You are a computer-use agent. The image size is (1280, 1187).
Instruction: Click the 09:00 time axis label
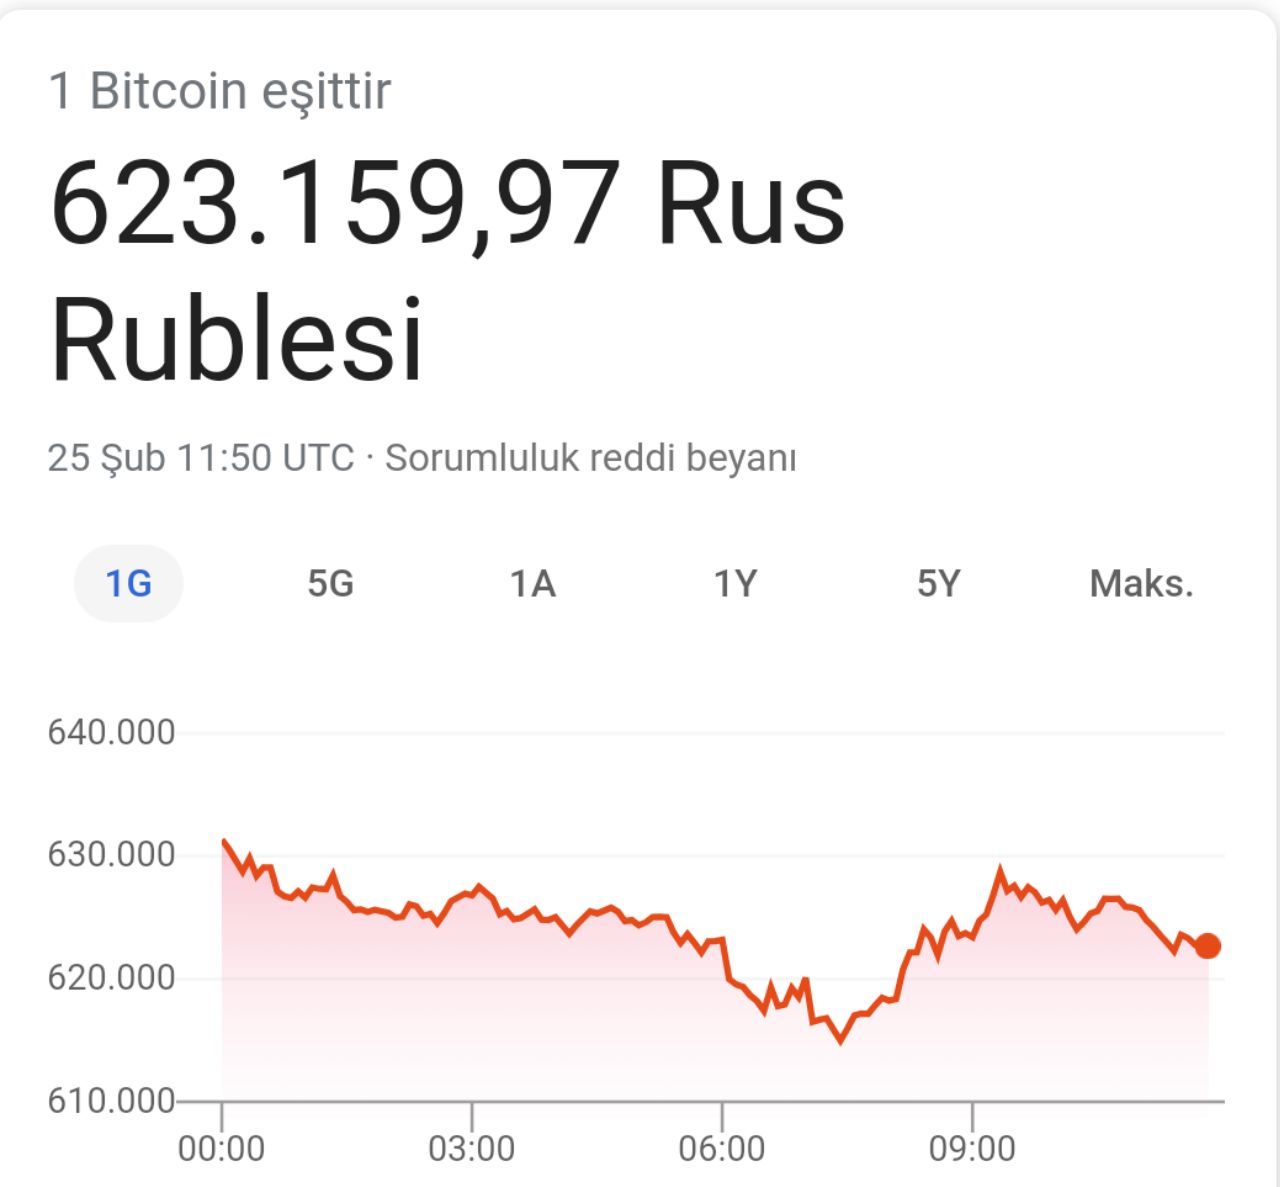[x=971, y=1148]
